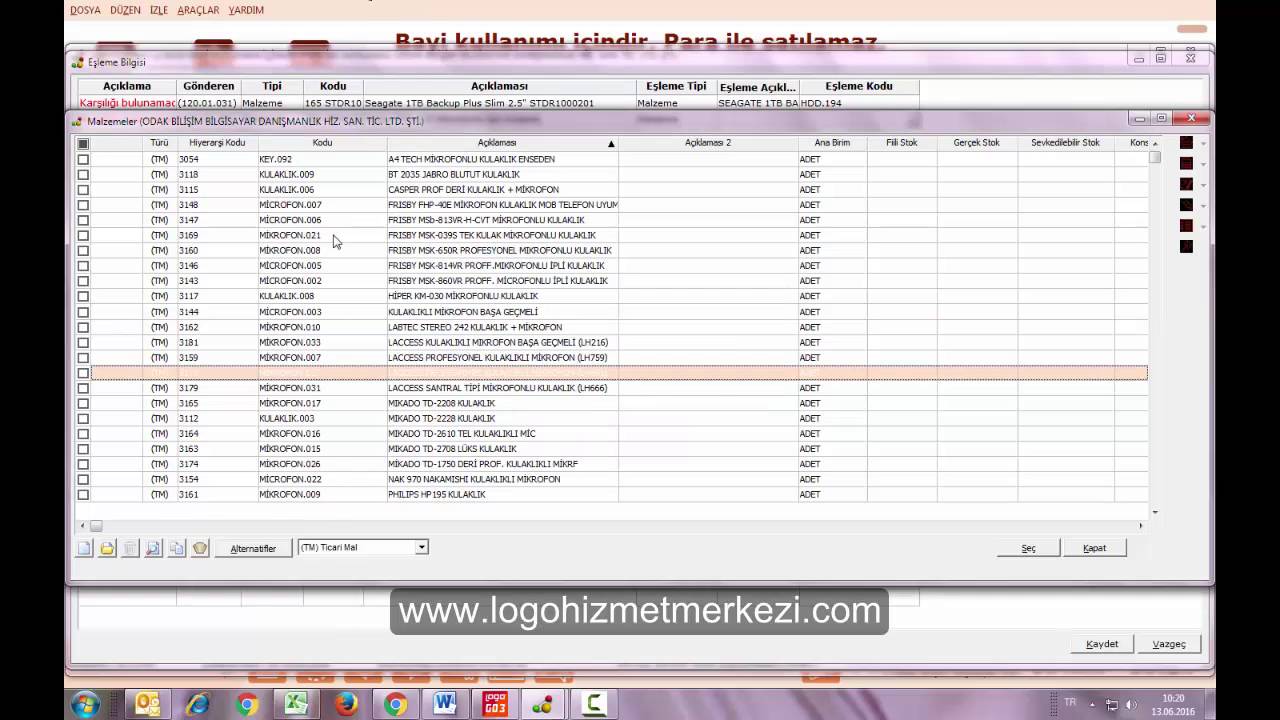Tick checkbox for HİPER KM-030 row

[83, 296]
